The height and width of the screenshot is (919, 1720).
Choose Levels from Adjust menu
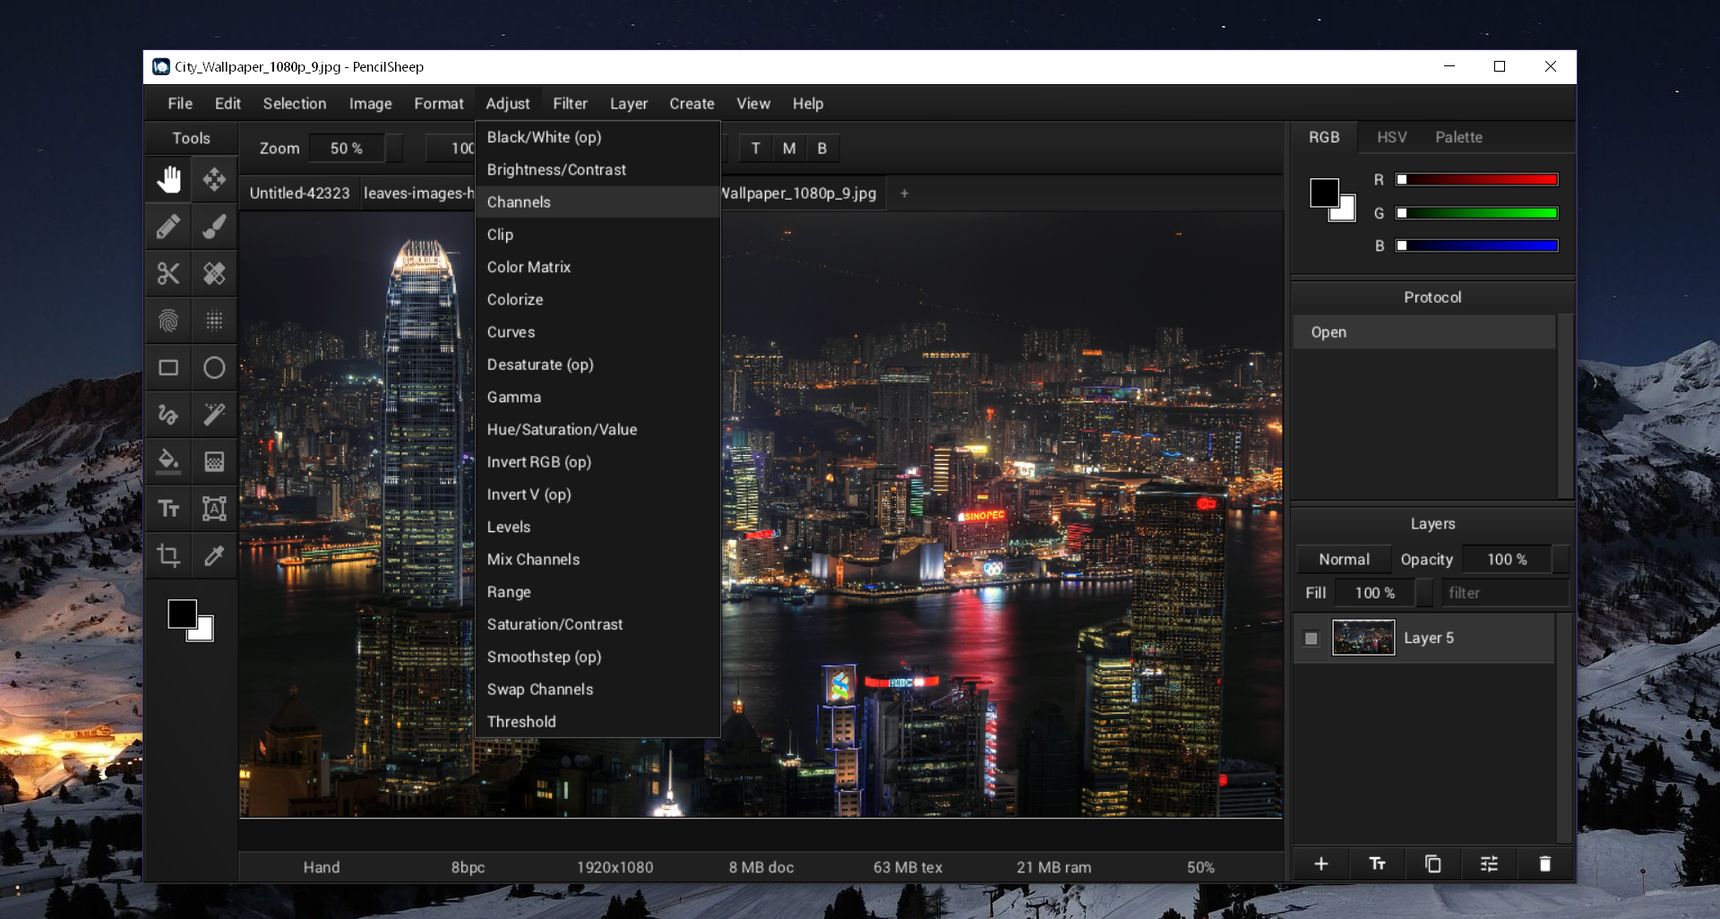598,527
